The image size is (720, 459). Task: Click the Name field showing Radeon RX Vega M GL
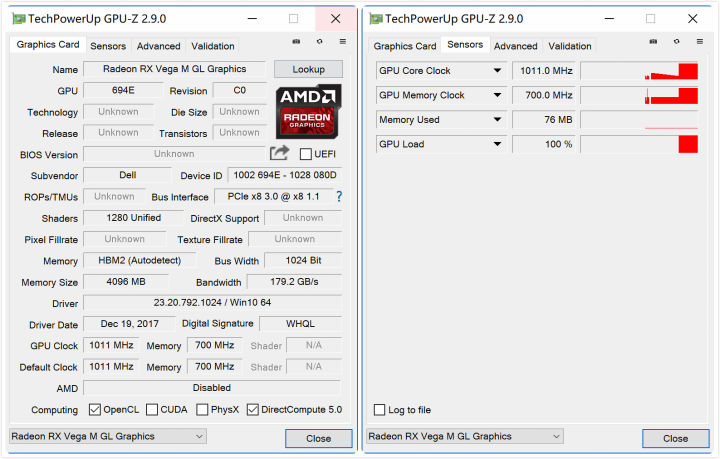(x=174, y=69)
